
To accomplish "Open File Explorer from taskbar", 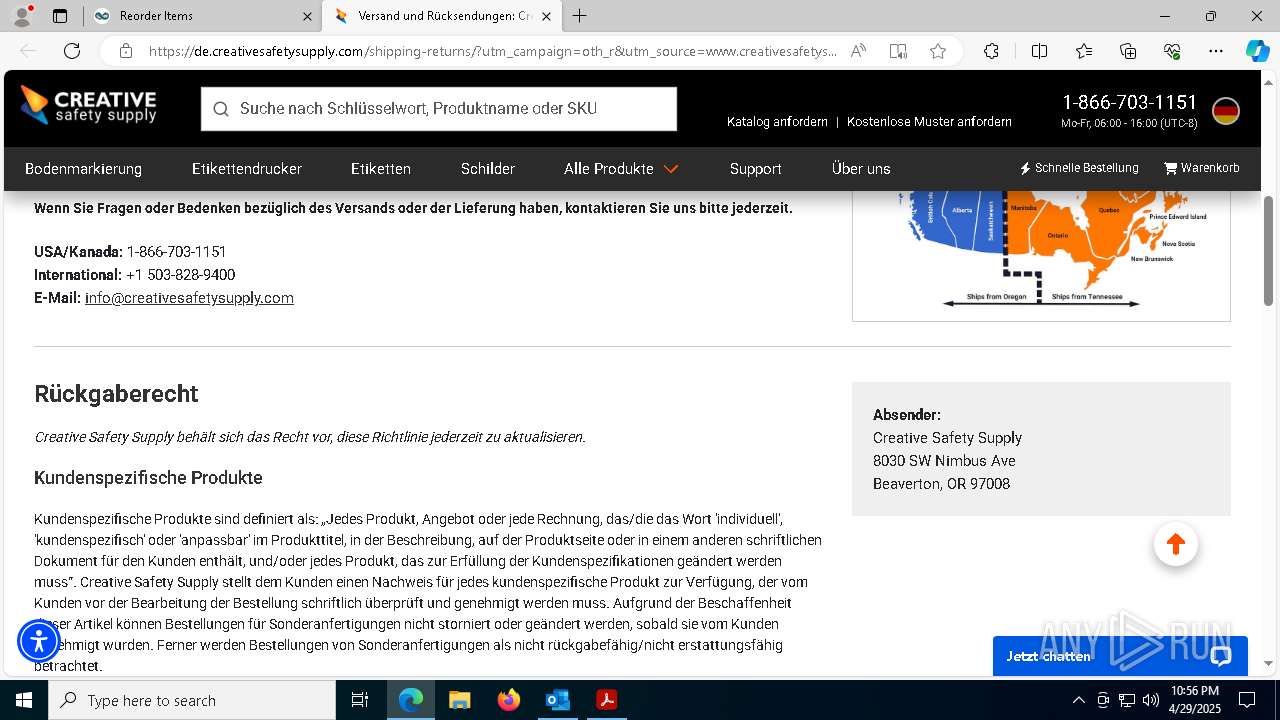I will (459, 700).
